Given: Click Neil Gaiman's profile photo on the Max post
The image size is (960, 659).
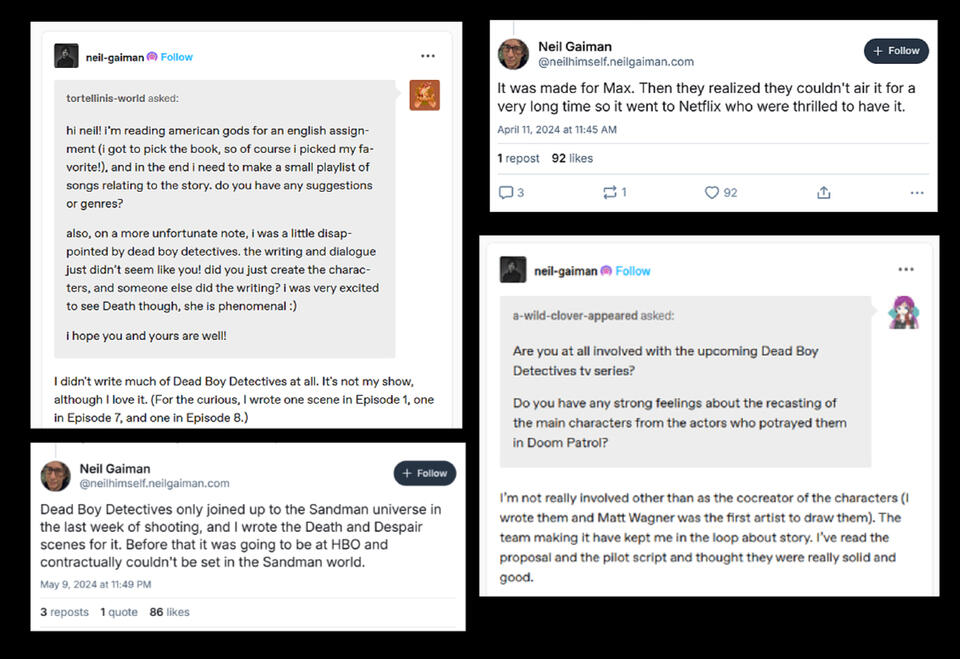Looking at the screenshot, I should tap(513, 54).
